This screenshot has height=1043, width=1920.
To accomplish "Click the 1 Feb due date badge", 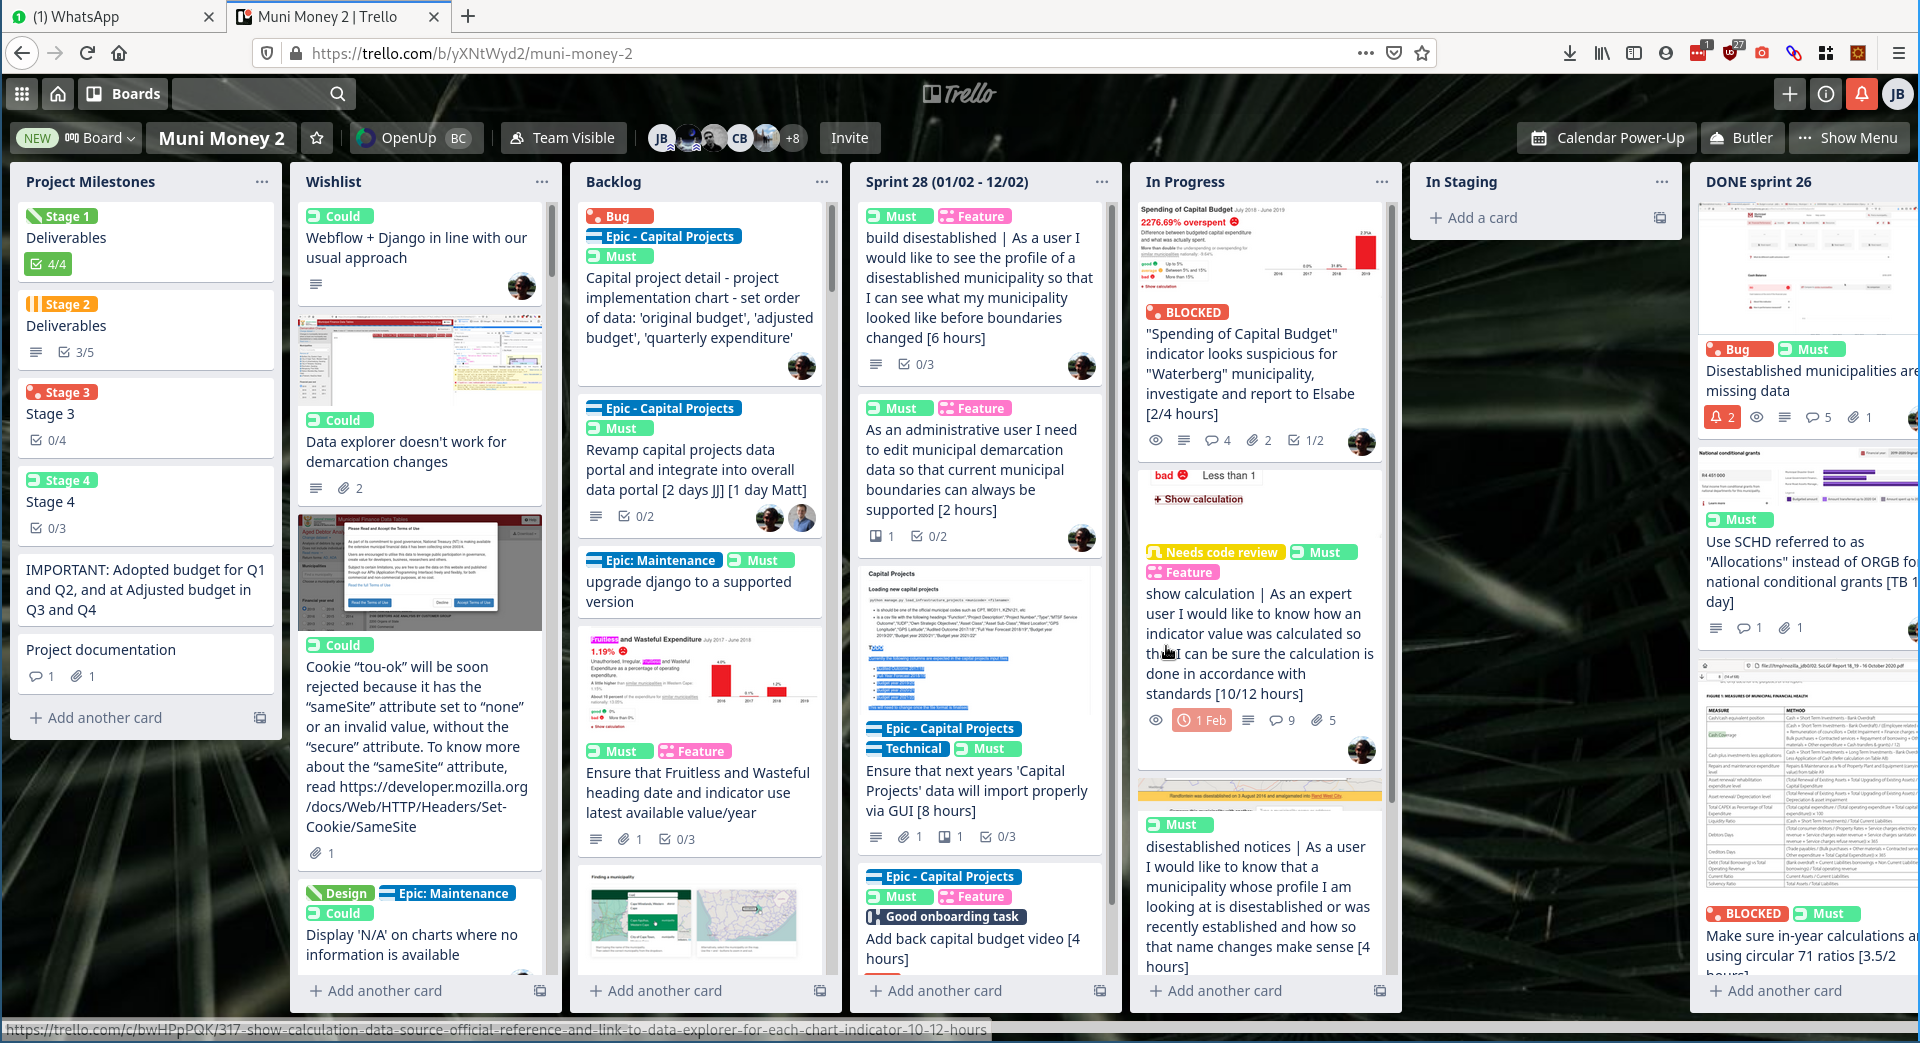I will tap(1202, 720).
